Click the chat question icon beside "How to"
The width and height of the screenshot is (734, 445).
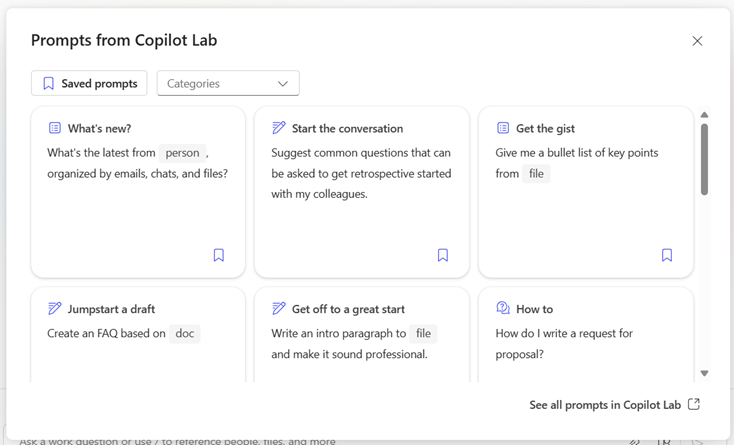tap(503, 308)
